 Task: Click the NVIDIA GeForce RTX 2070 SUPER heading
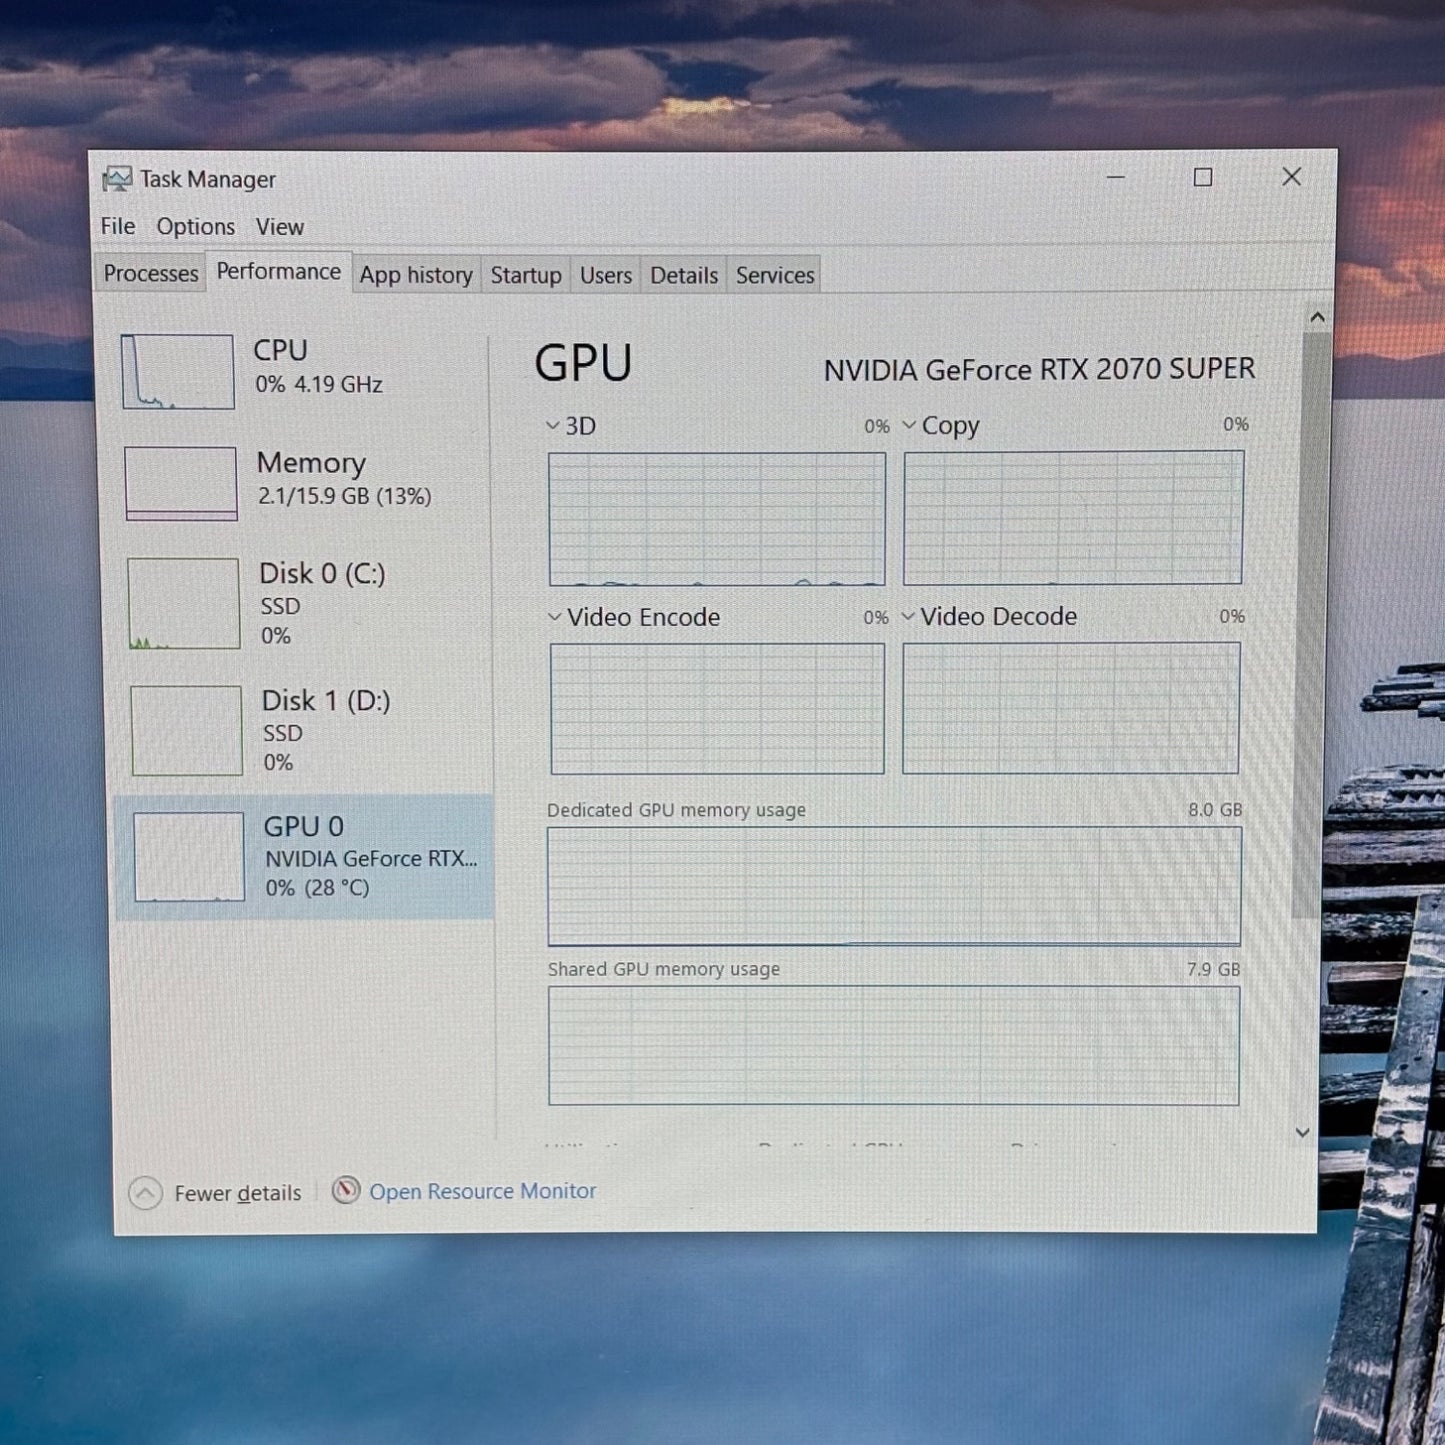1039,370
